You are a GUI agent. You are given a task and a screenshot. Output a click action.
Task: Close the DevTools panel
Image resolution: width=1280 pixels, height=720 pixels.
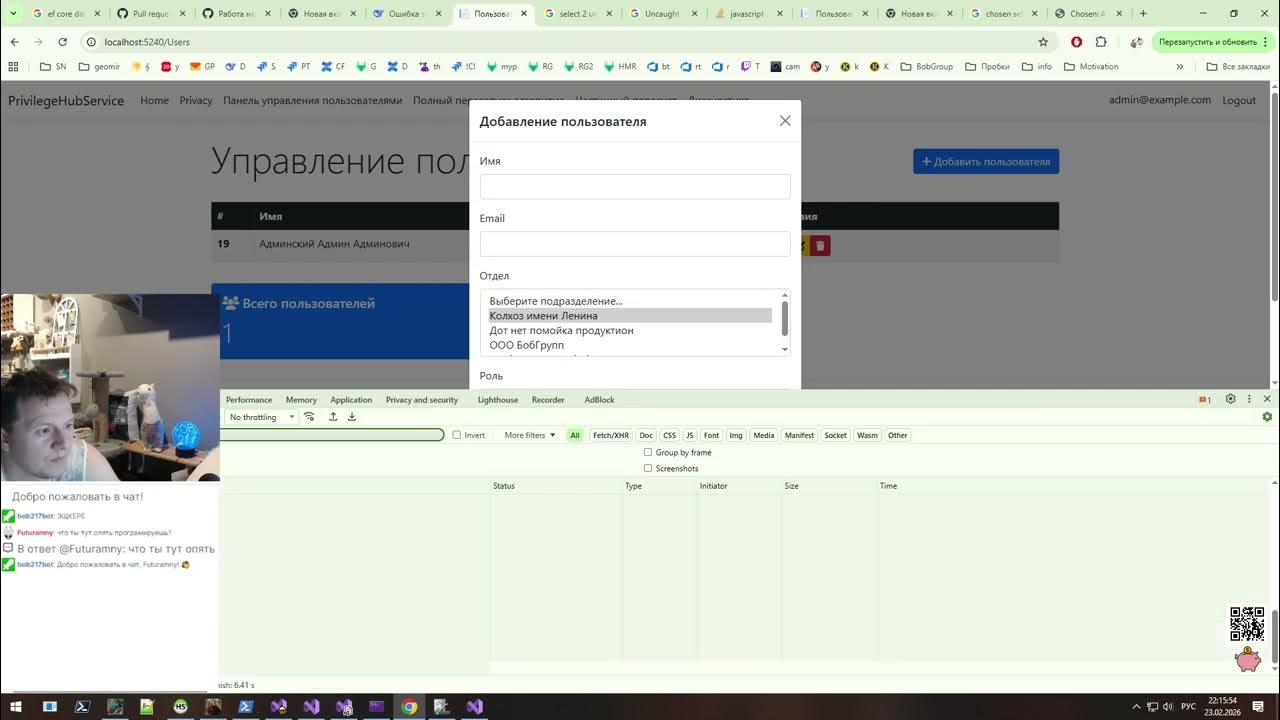click(1267, 399)
